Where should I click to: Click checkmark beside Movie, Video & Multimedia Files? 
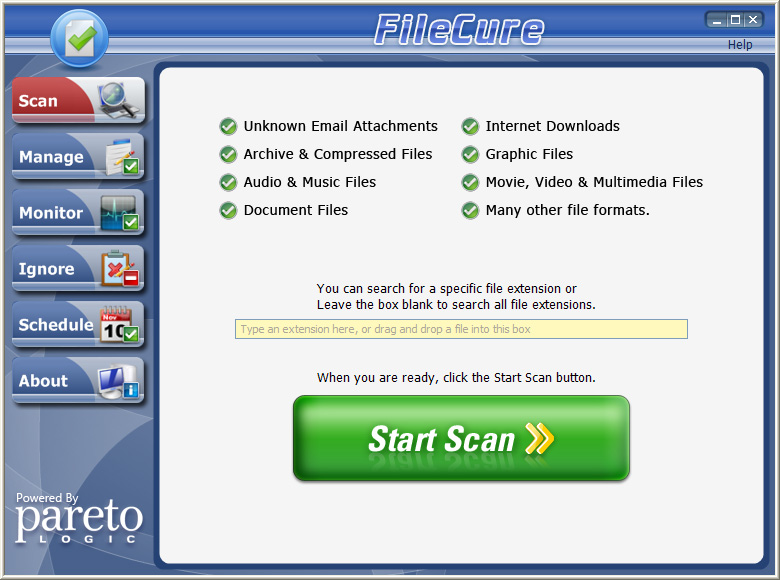[470, 183]
